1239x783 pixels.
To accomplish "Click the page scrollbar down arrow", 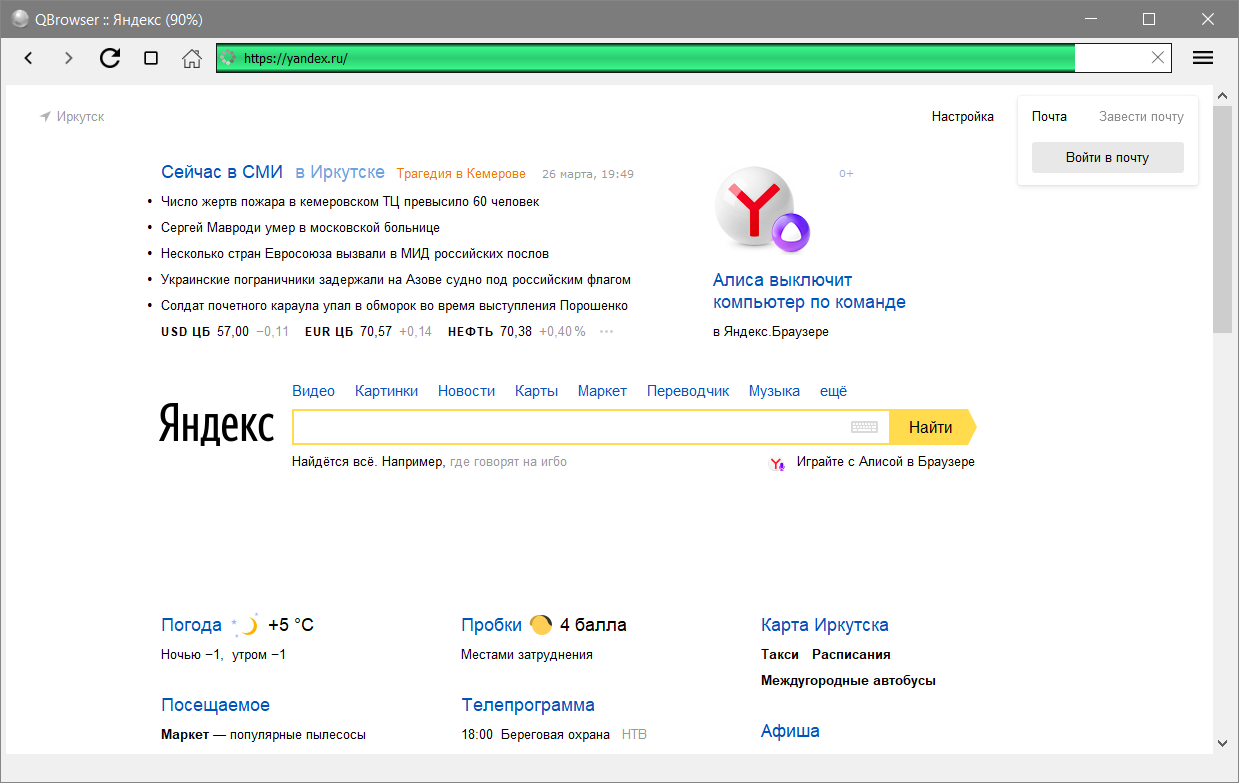I will pyautogui.click(x=1222, y=743).
